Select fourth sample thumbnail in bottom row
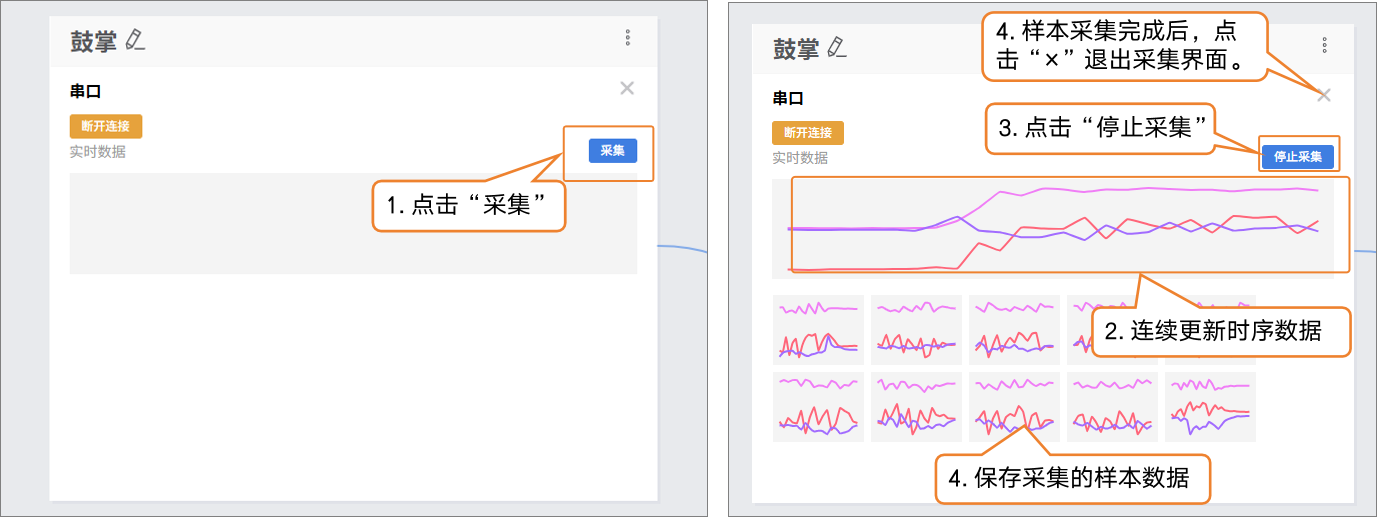This screenshot has height=517, width=1378. (x=1112, y=407)
